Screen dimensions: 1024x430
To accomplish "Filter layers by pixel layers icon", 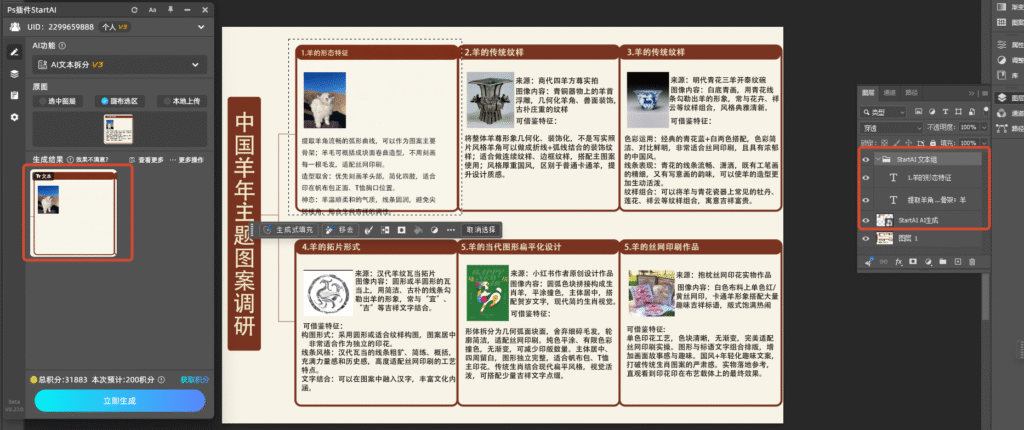I will (x=919, y=111).
